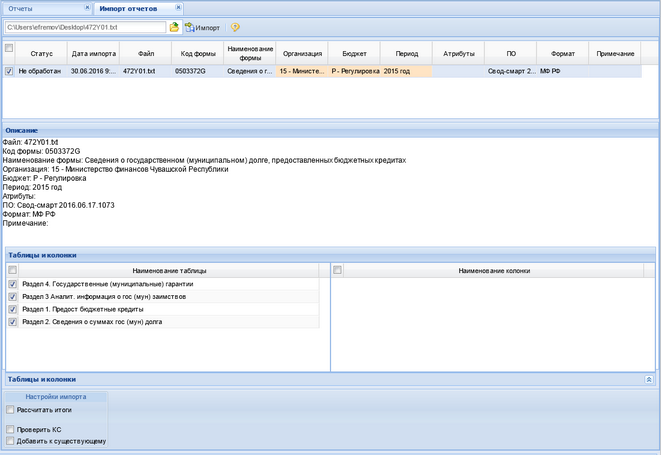Click the Атрибуты column header
Viewport: 661px width, 455px height.
[x=459, y=54]
